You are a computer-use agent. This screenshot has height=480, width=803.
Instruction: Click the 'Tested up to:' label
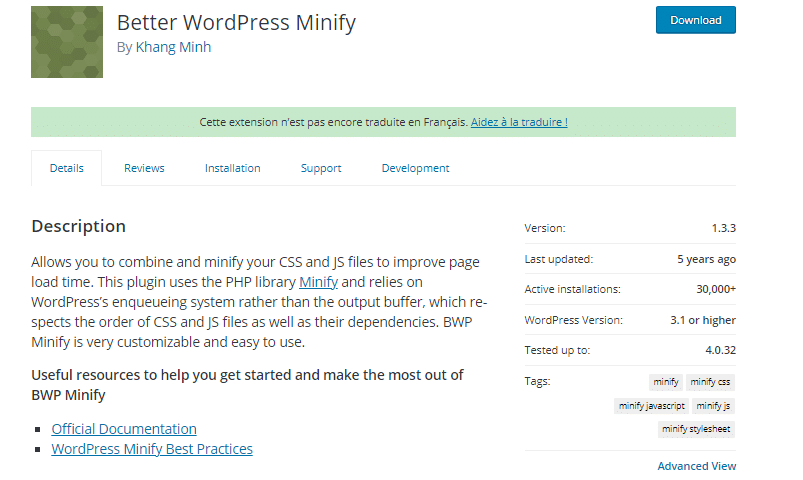tap(557, 350)
